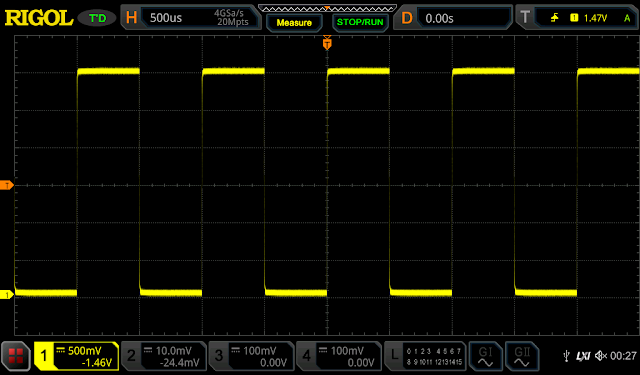Open the trigger T settings panel
This screenshot has height=375, width=640.
coord(576,18)
